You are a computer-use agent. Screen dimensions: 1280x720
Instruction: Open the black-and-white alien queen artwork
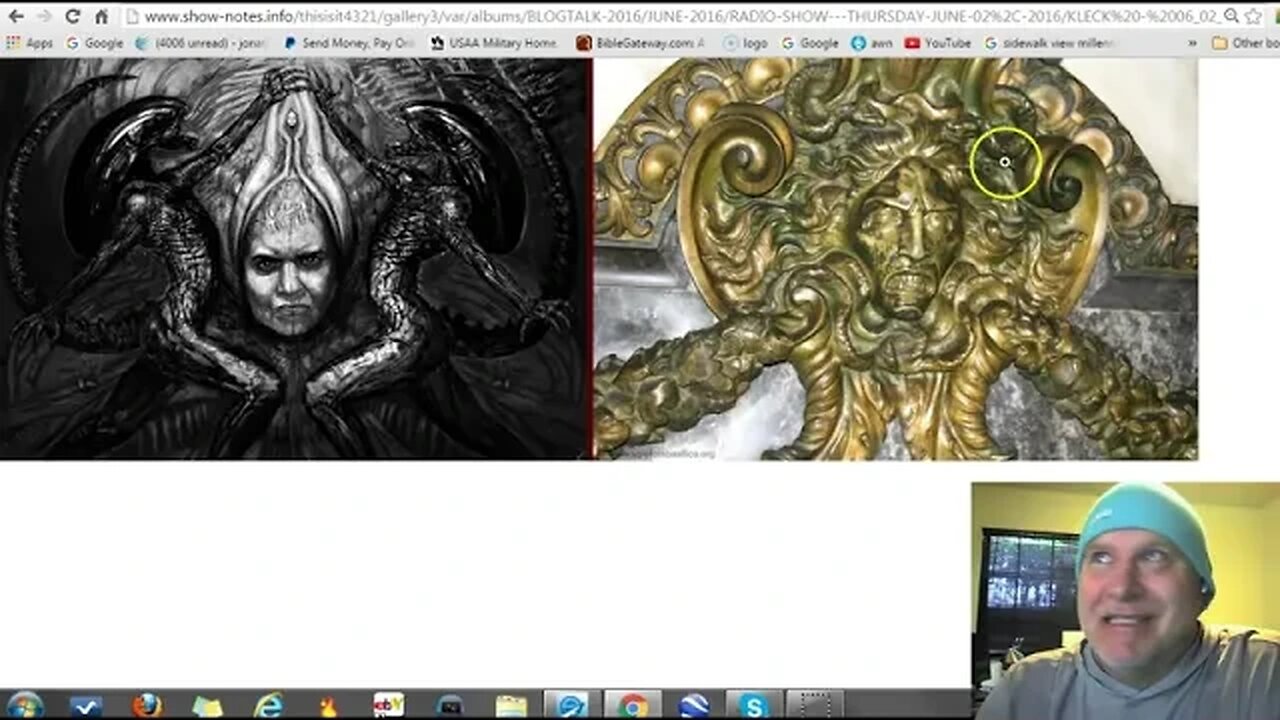tap(295, 259)
